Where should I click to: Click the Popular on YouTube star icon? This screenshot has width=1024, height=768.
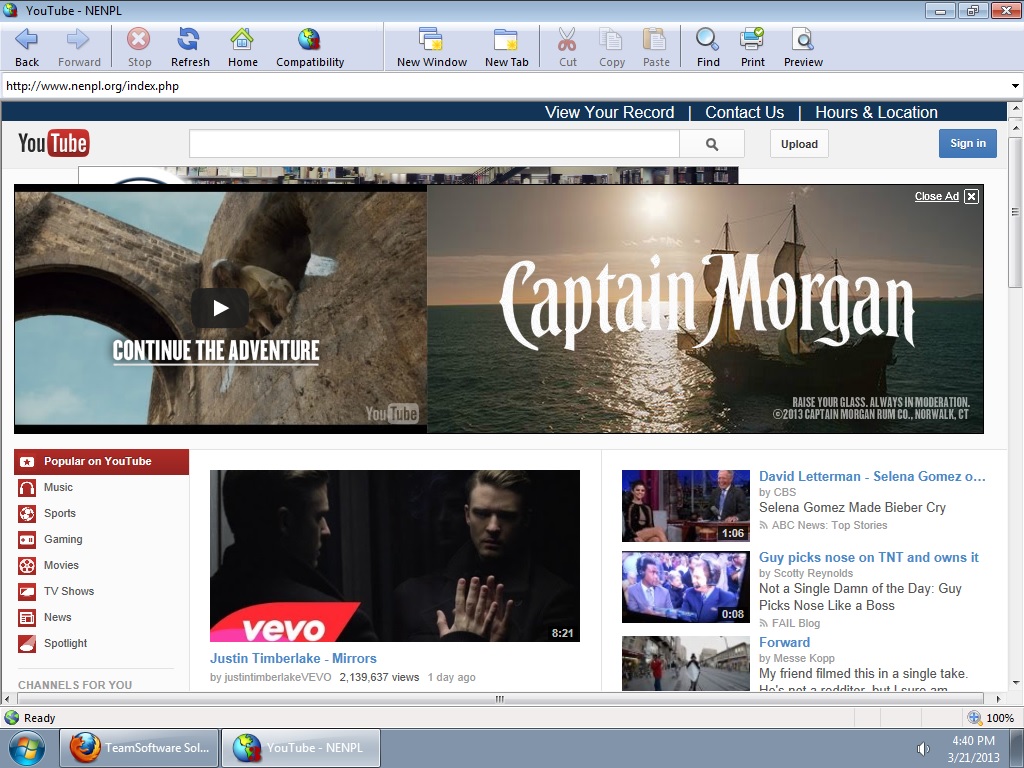[27, 462]
